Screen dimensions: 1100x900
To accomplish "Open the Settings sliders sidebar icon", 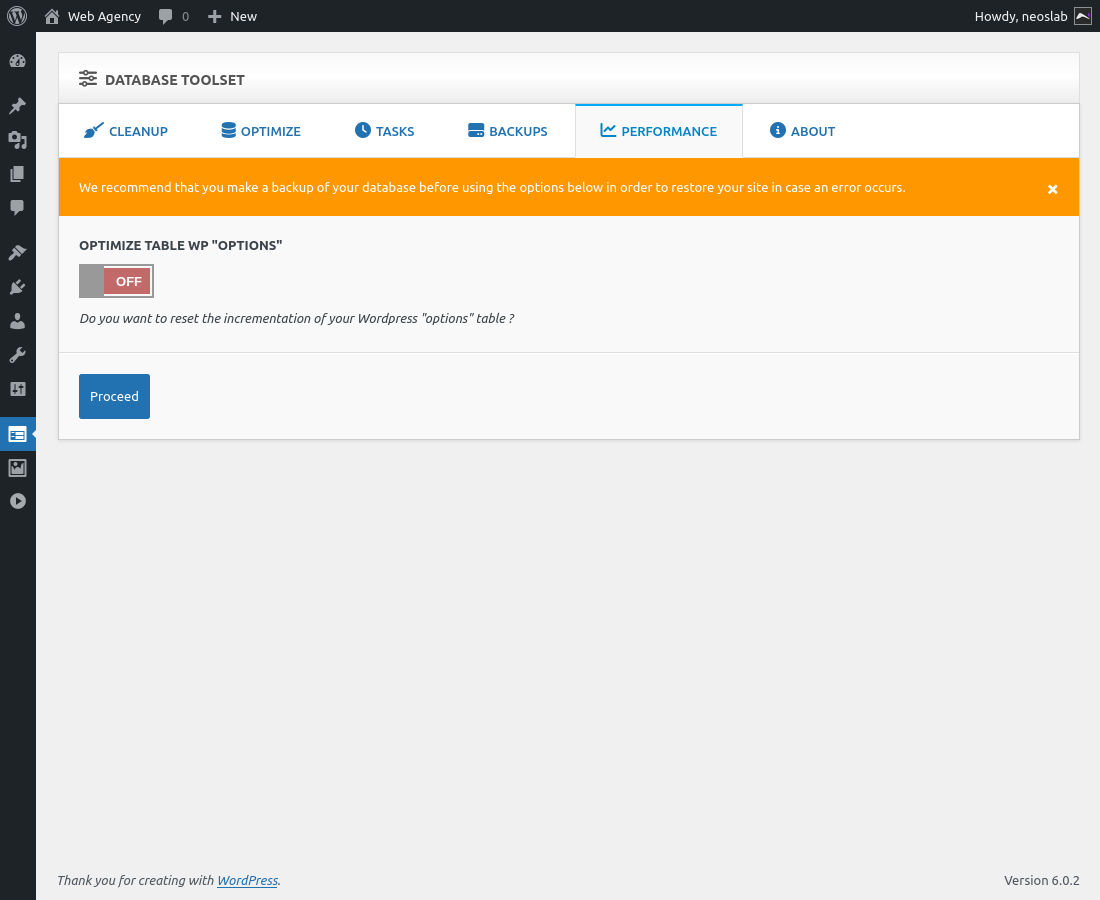I will 18,389.
